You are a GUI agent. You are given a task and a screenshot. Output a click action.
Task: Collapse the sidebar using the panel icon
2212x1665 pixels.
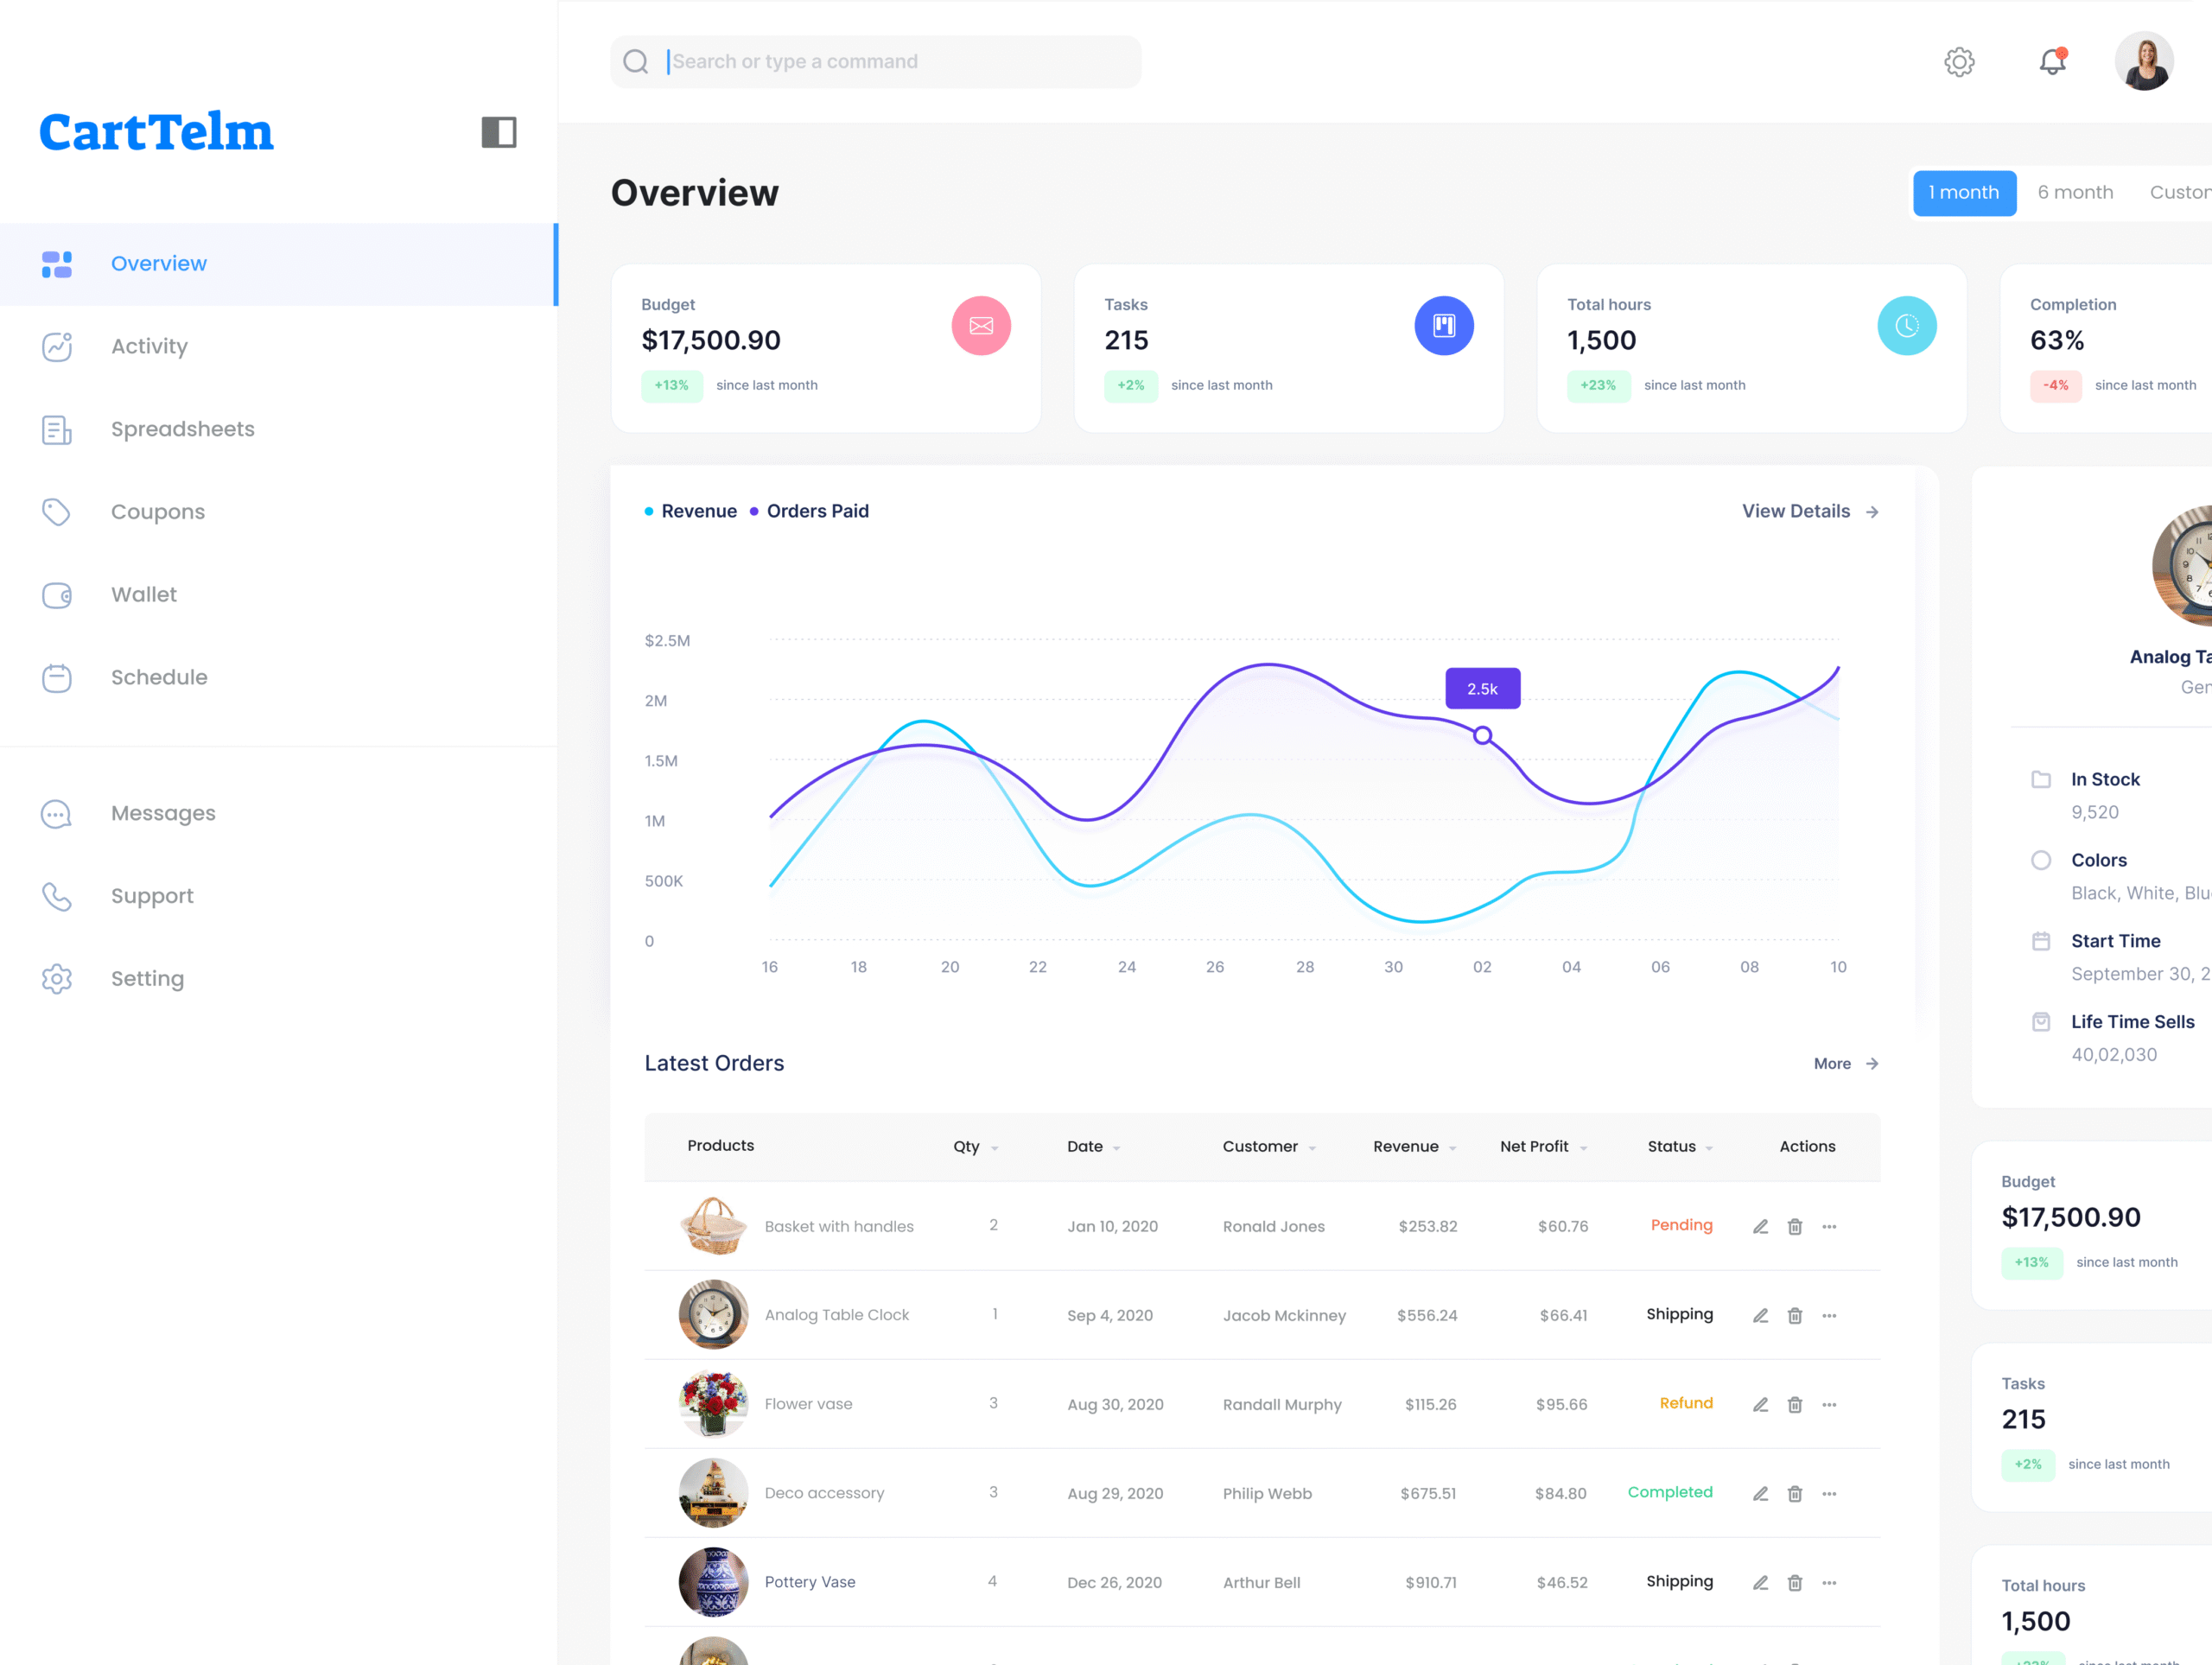[x=498, y=132]
